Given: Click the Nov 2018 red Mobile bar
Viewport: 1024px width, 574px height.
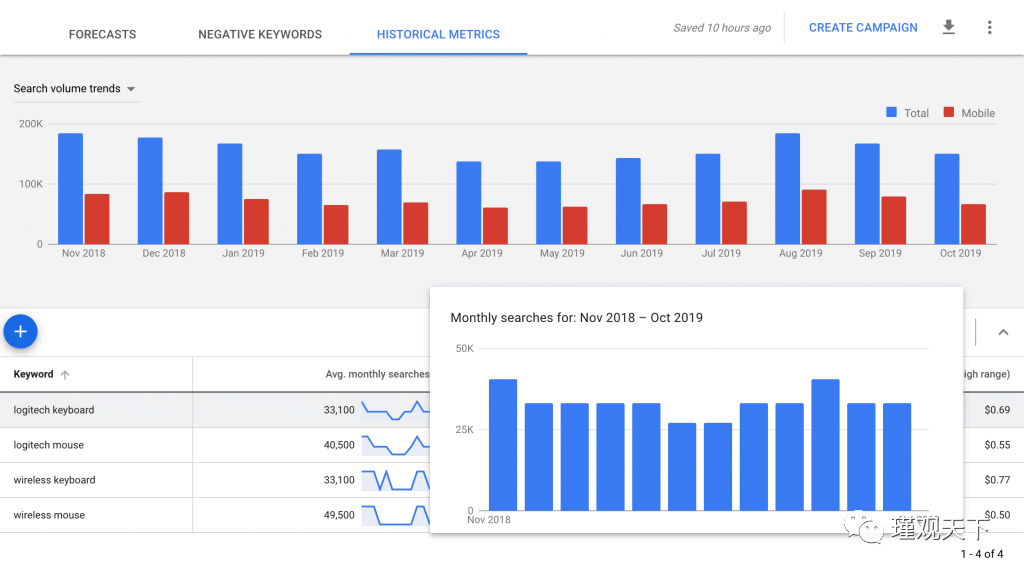Looking at the screenshot, I should pyautogui.click(x=97, y=219).
